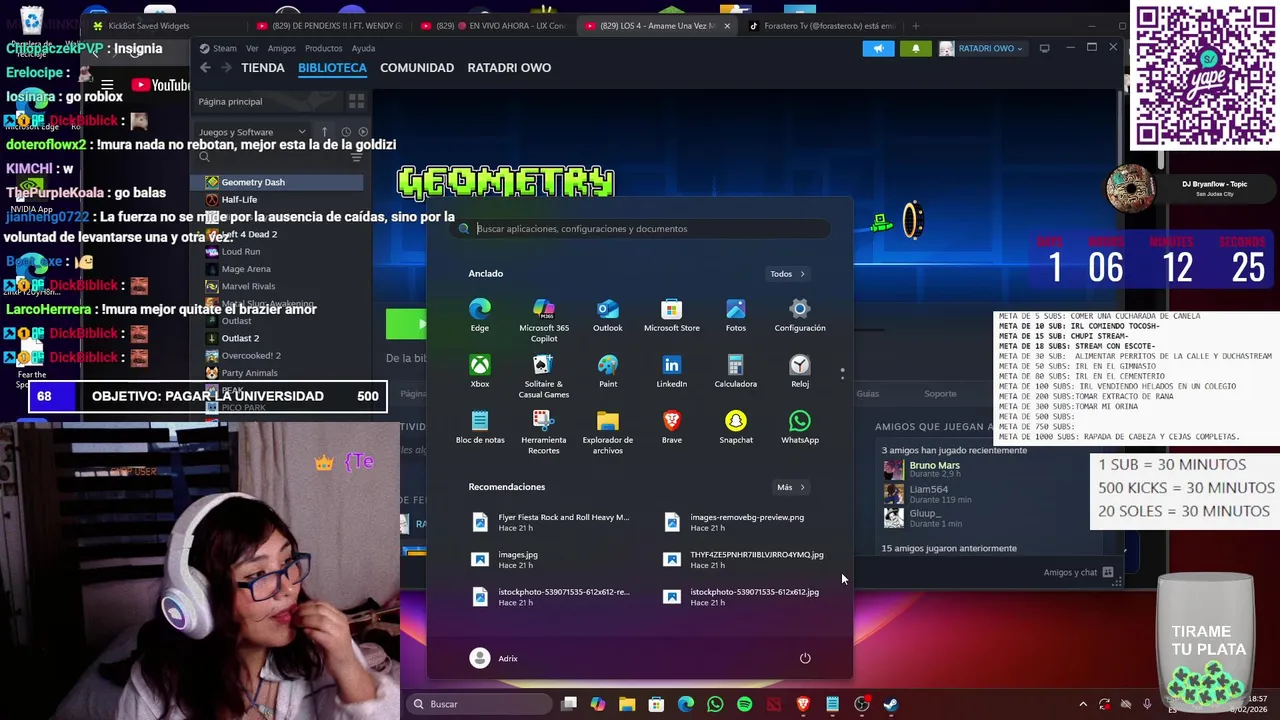Show hidden system tray icons

(1083, 705)
